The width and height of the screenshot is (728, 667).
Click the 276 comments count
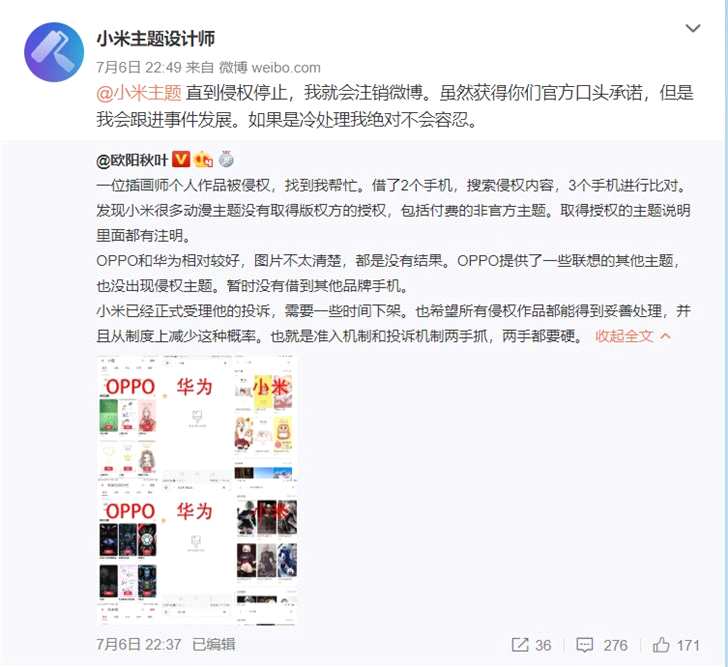click(615, 645)
